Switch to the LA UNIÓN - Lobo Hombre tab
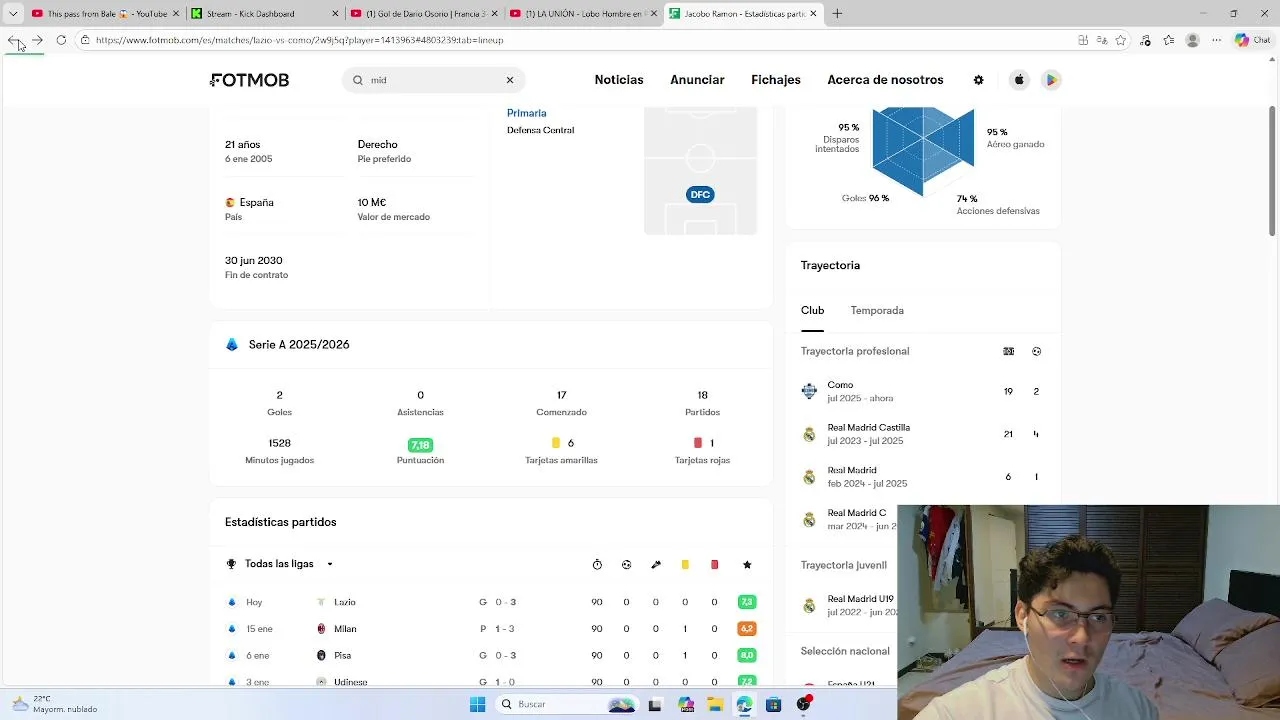Image resolution: width=1280 pixels, height=720 pixels. click(x=581, y=14)
